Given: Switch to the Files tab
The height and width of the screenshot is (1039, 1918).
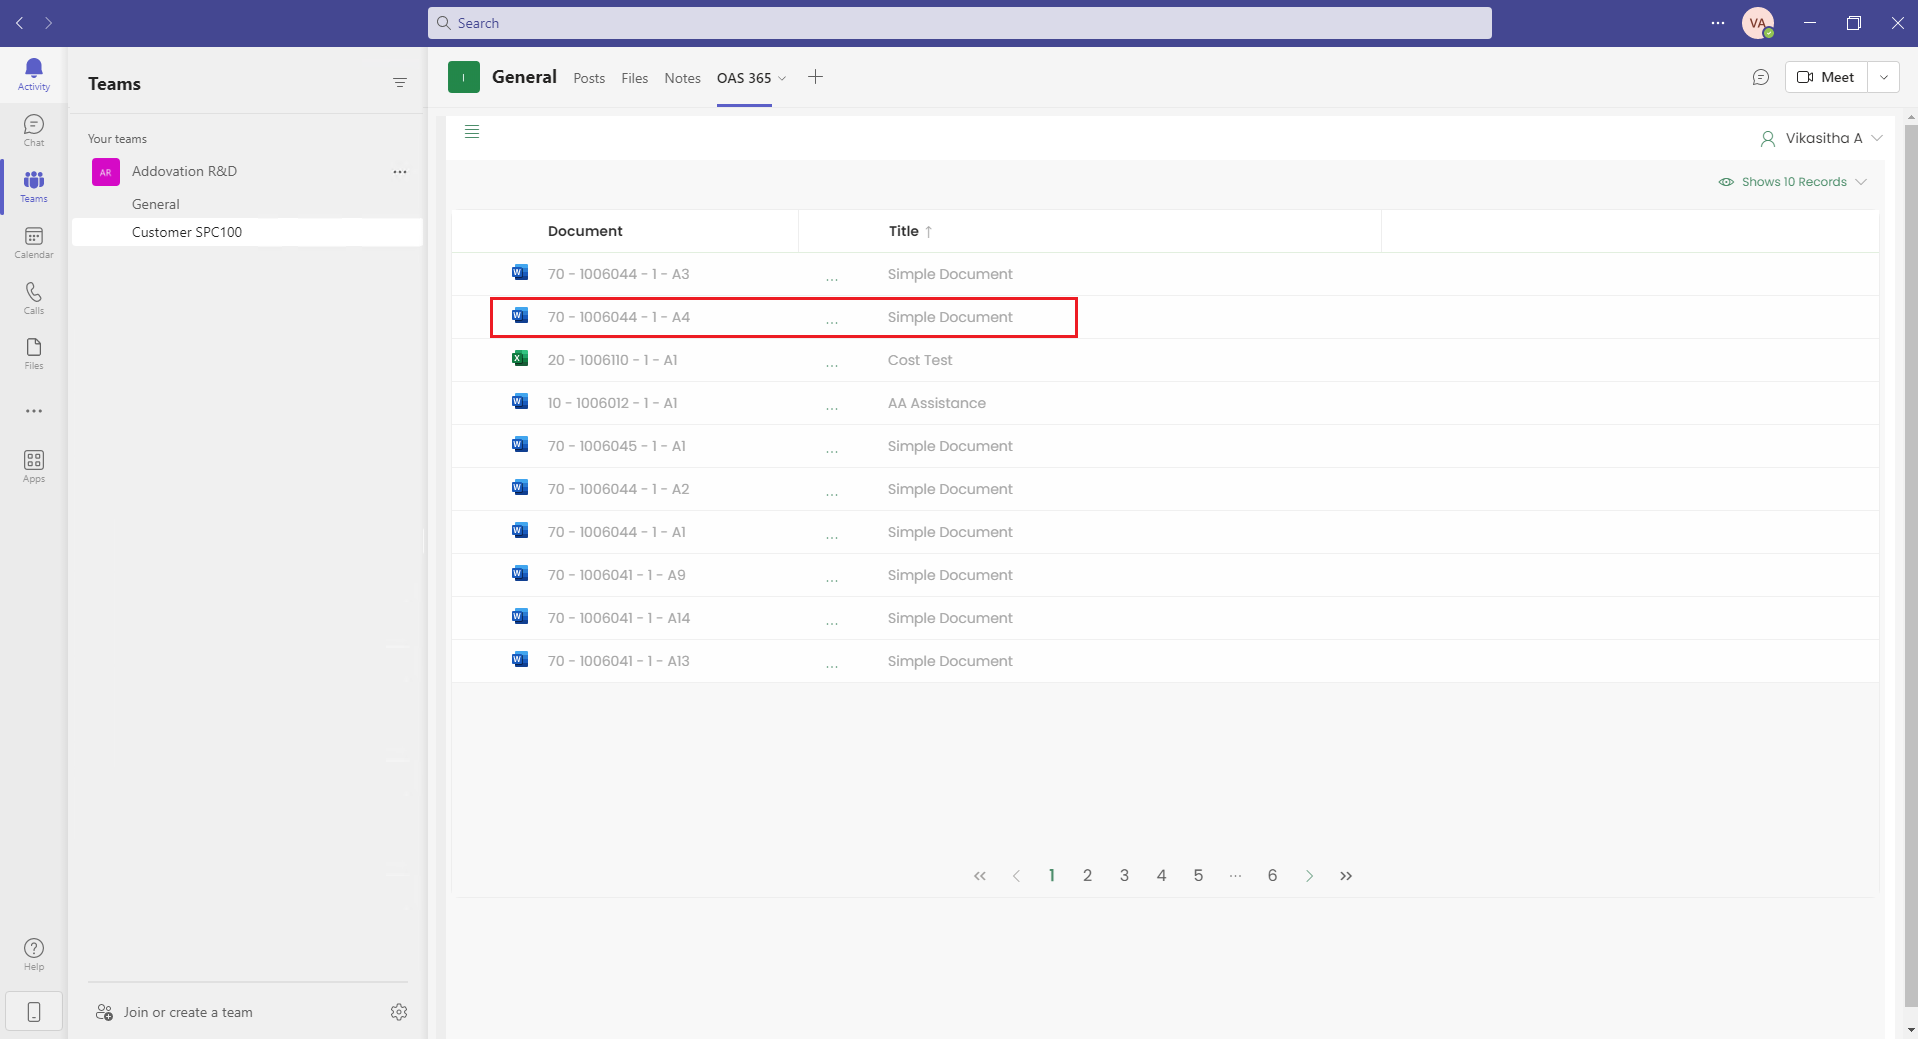Looking at the screenshot, I should tap(634, 78).
